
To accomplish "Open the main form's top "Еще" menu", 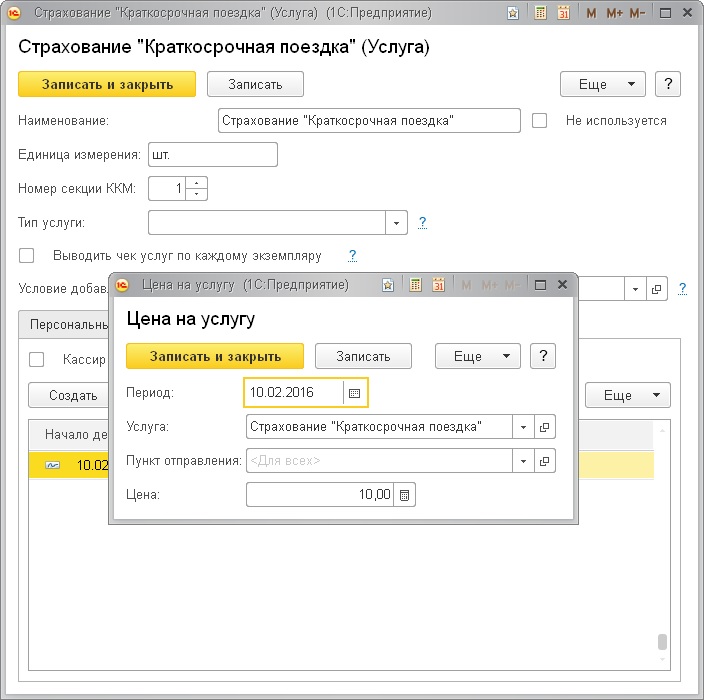I will pos(602,84).
